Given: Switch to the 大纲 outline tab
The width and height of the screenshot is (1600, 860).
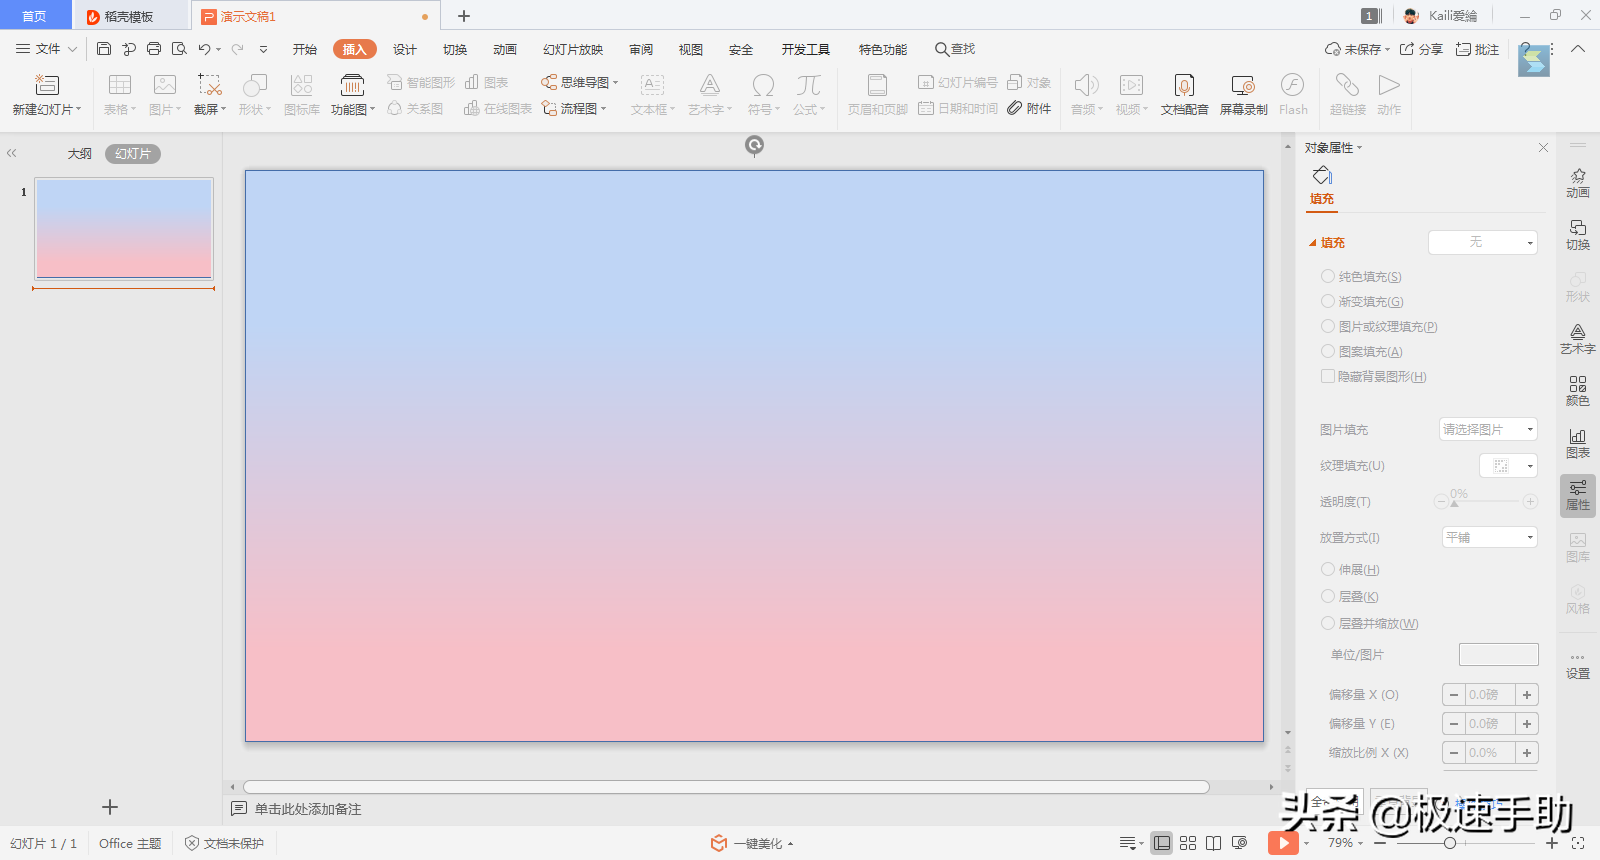Looking at the screenshot, I should [x=80, y=154].
